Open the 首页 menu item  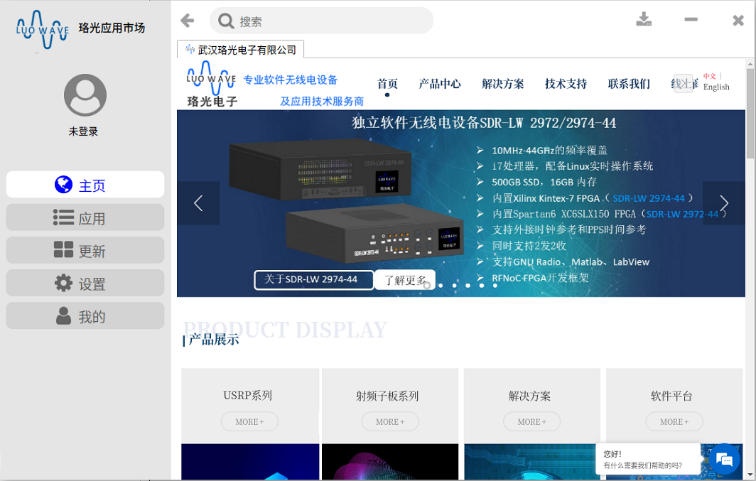[x=387, y=84]
